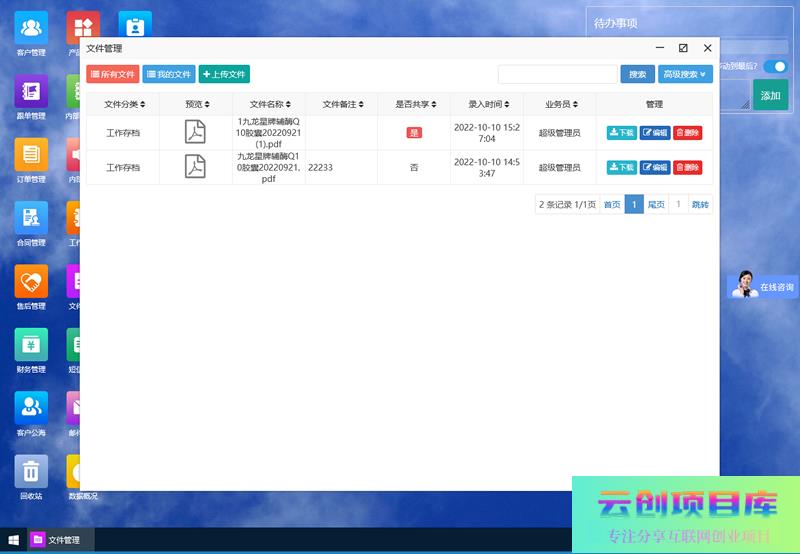Focus the search input beside the 搜索 button
Screen dimensions: 800x554
coord(557,74)
